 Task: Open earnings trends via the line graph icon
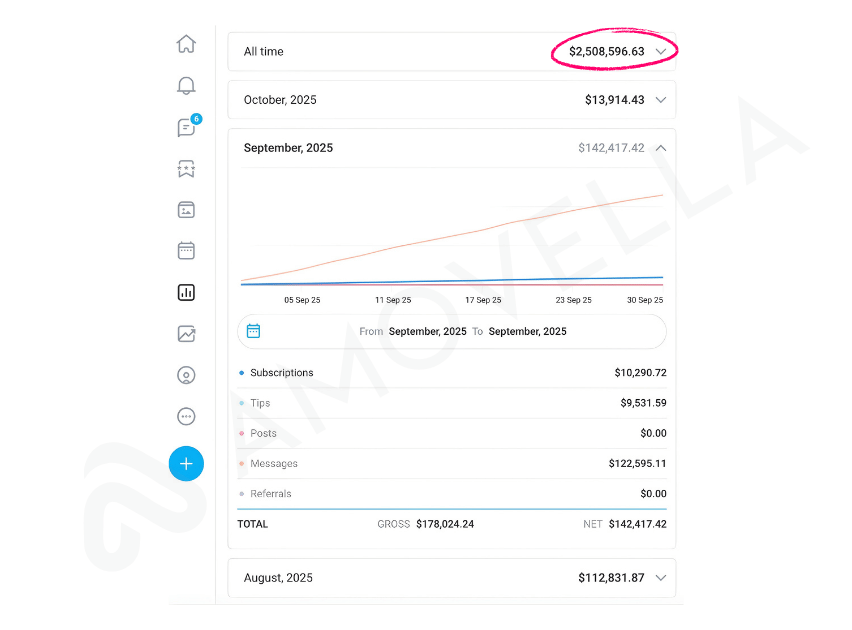point(186,334)
